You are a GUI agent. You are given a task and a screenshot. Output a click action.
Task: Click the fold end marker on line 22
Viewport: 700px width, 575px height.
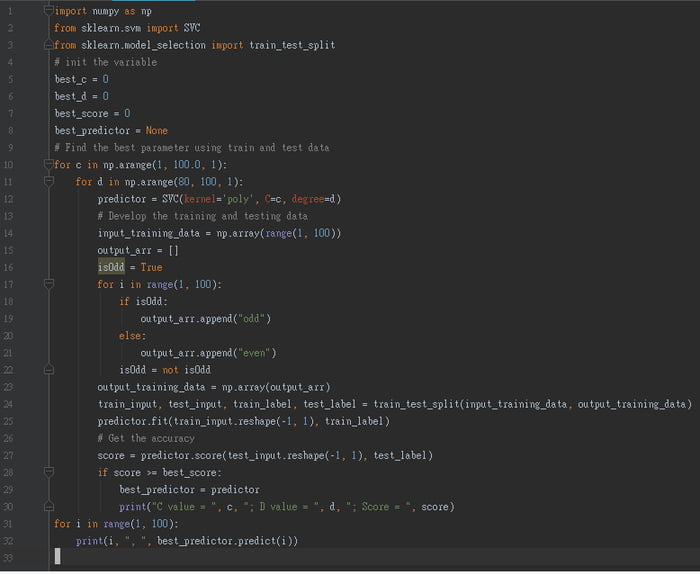pos(48,369)
